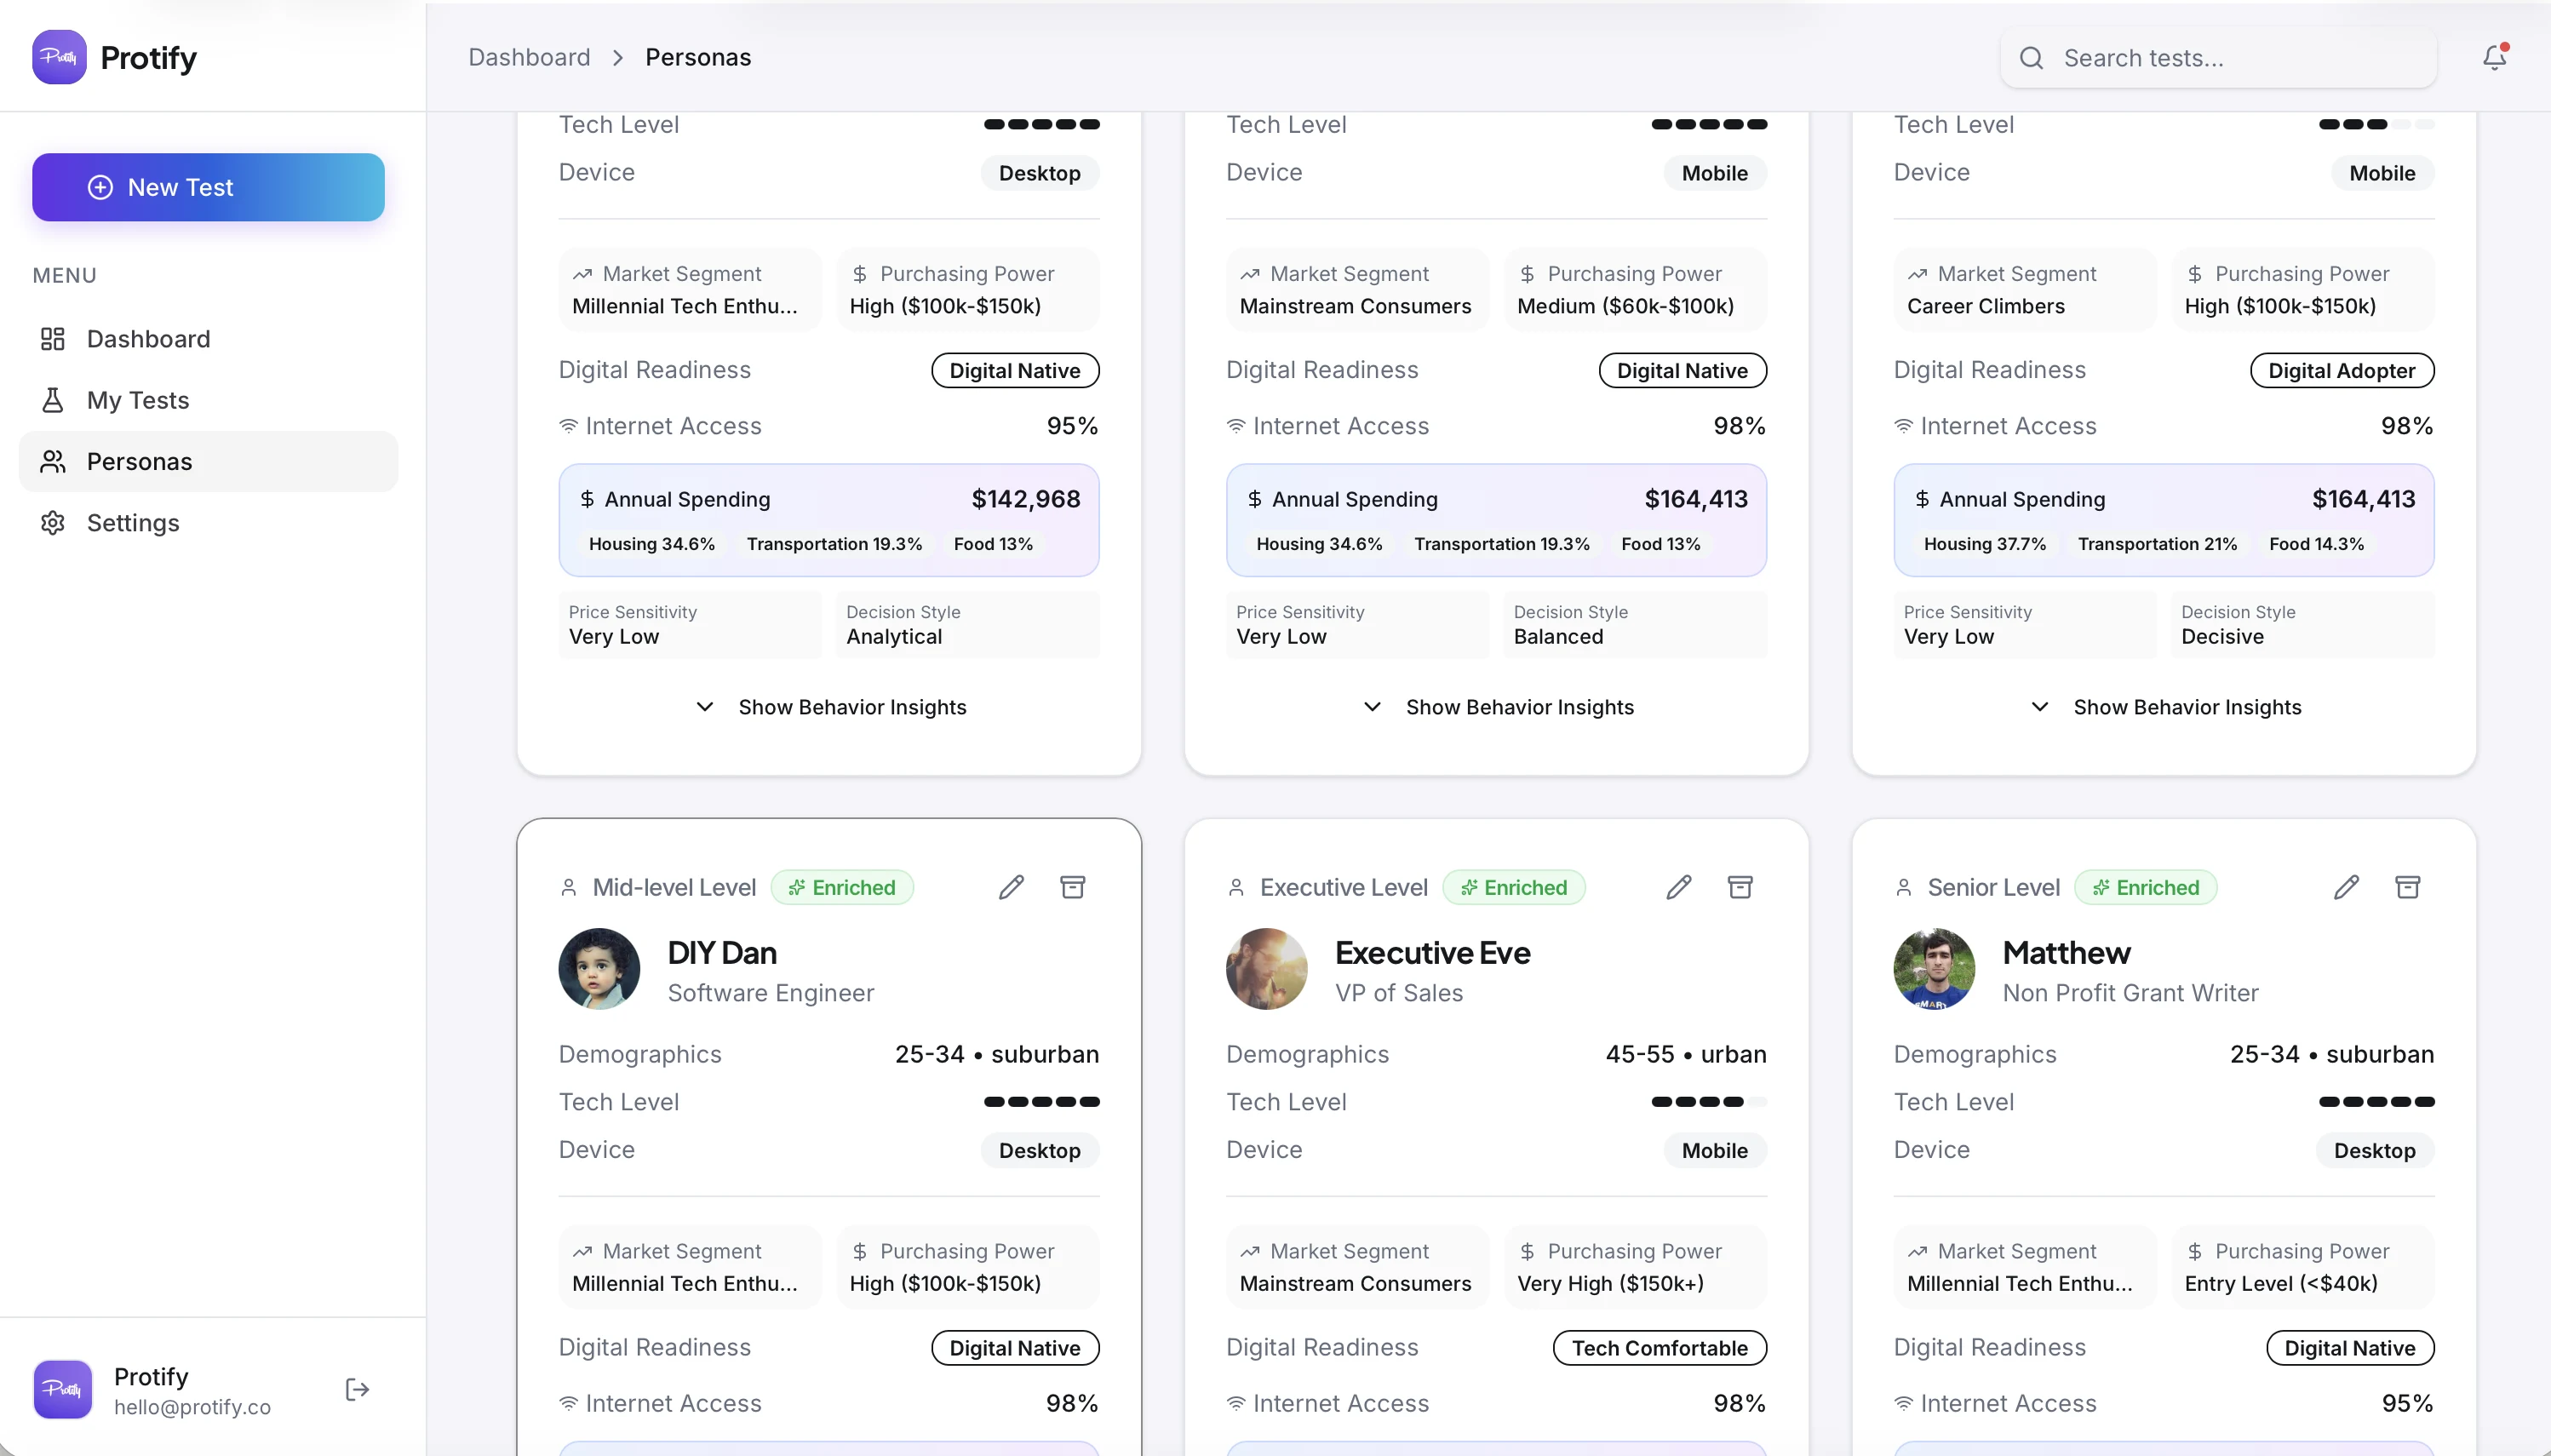
Task: Navigate to Dashboard breadcrumb link
Action: click(x=529, y=57)
